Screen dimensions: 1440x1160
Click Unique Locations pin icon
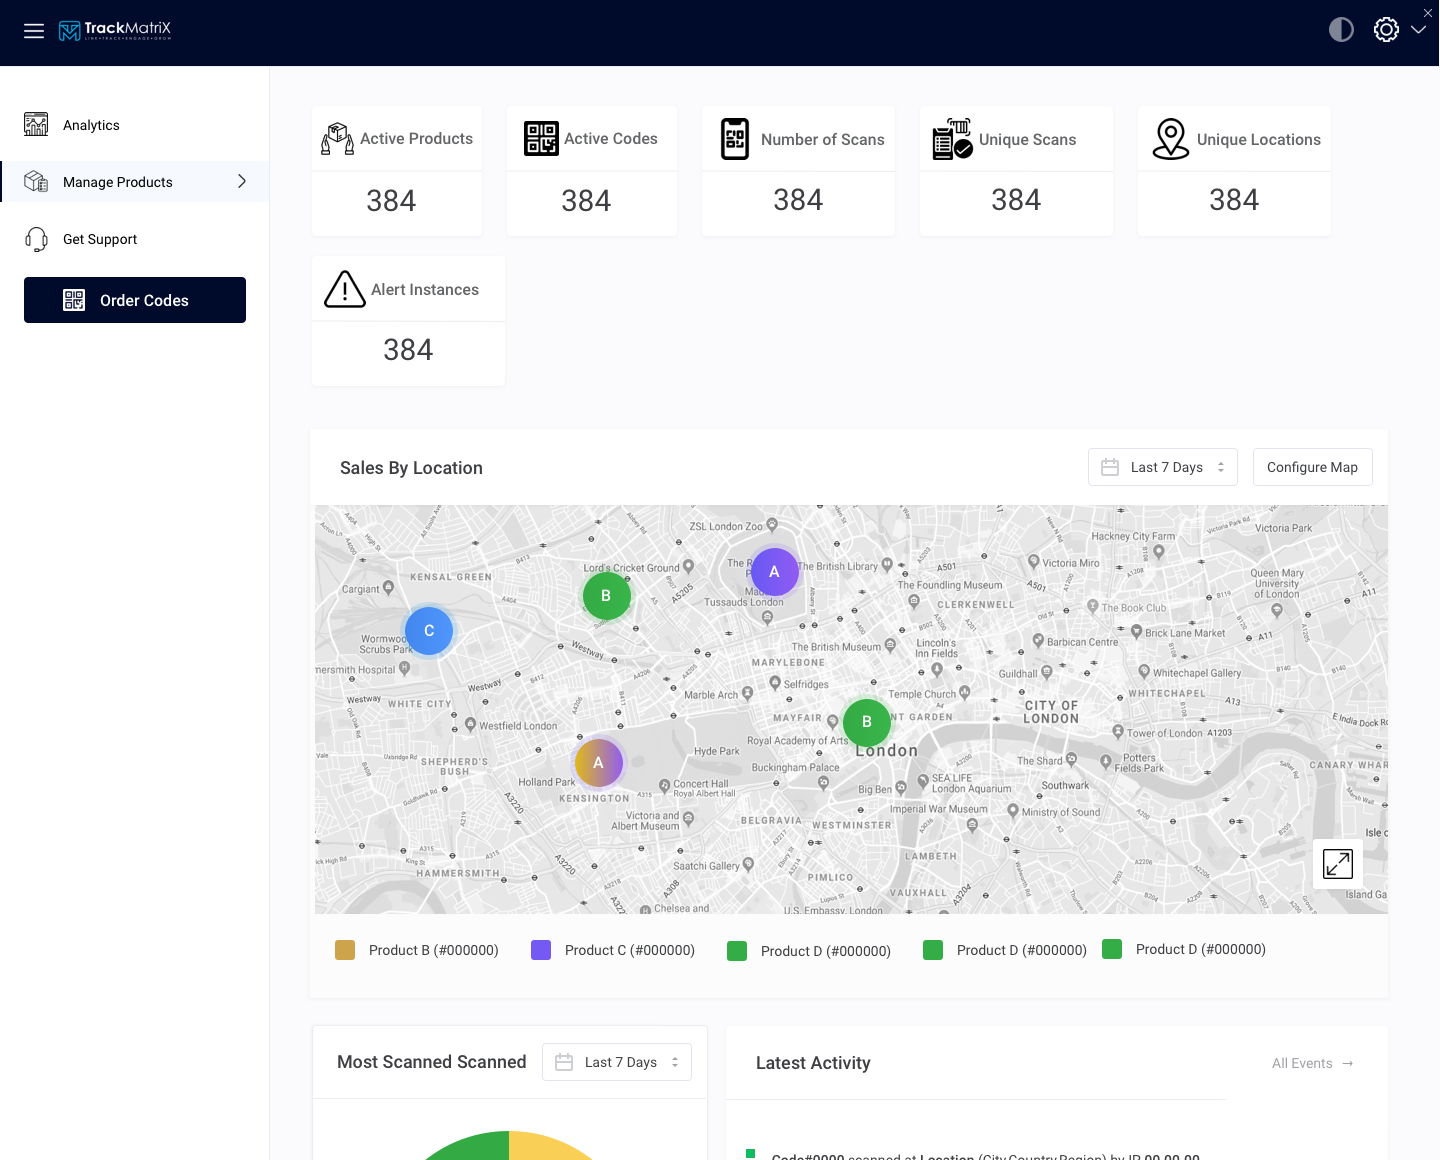tap(1171, 139)
